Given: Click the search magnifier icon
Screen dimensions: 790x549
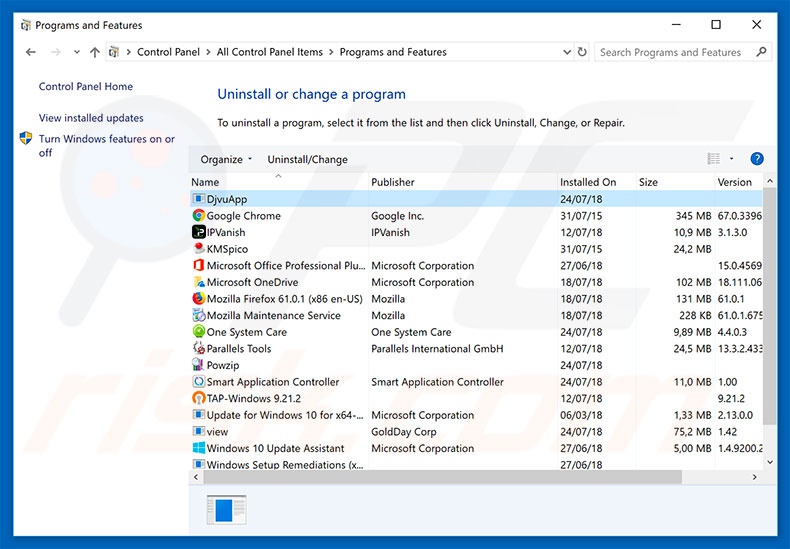Looking at the screenshot, I should coord(761,52).
